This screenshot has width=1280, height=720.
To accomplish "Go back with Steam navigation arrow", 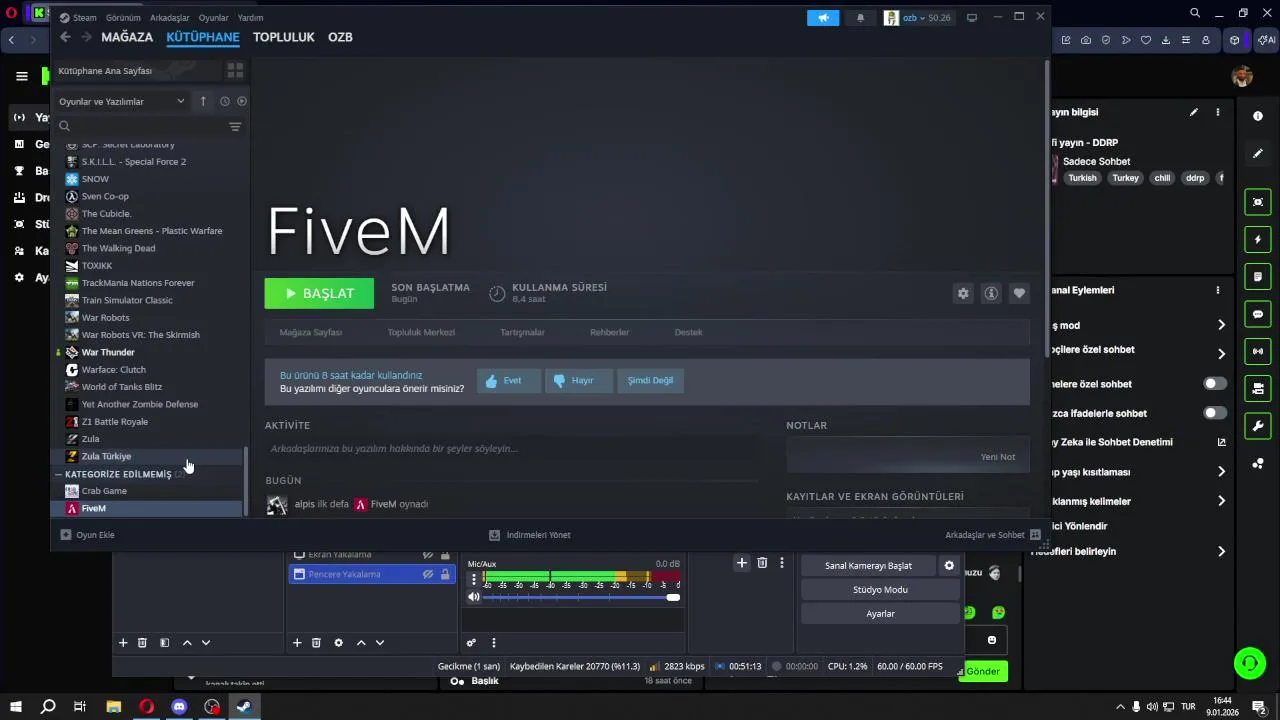I will tap(65, 37).
